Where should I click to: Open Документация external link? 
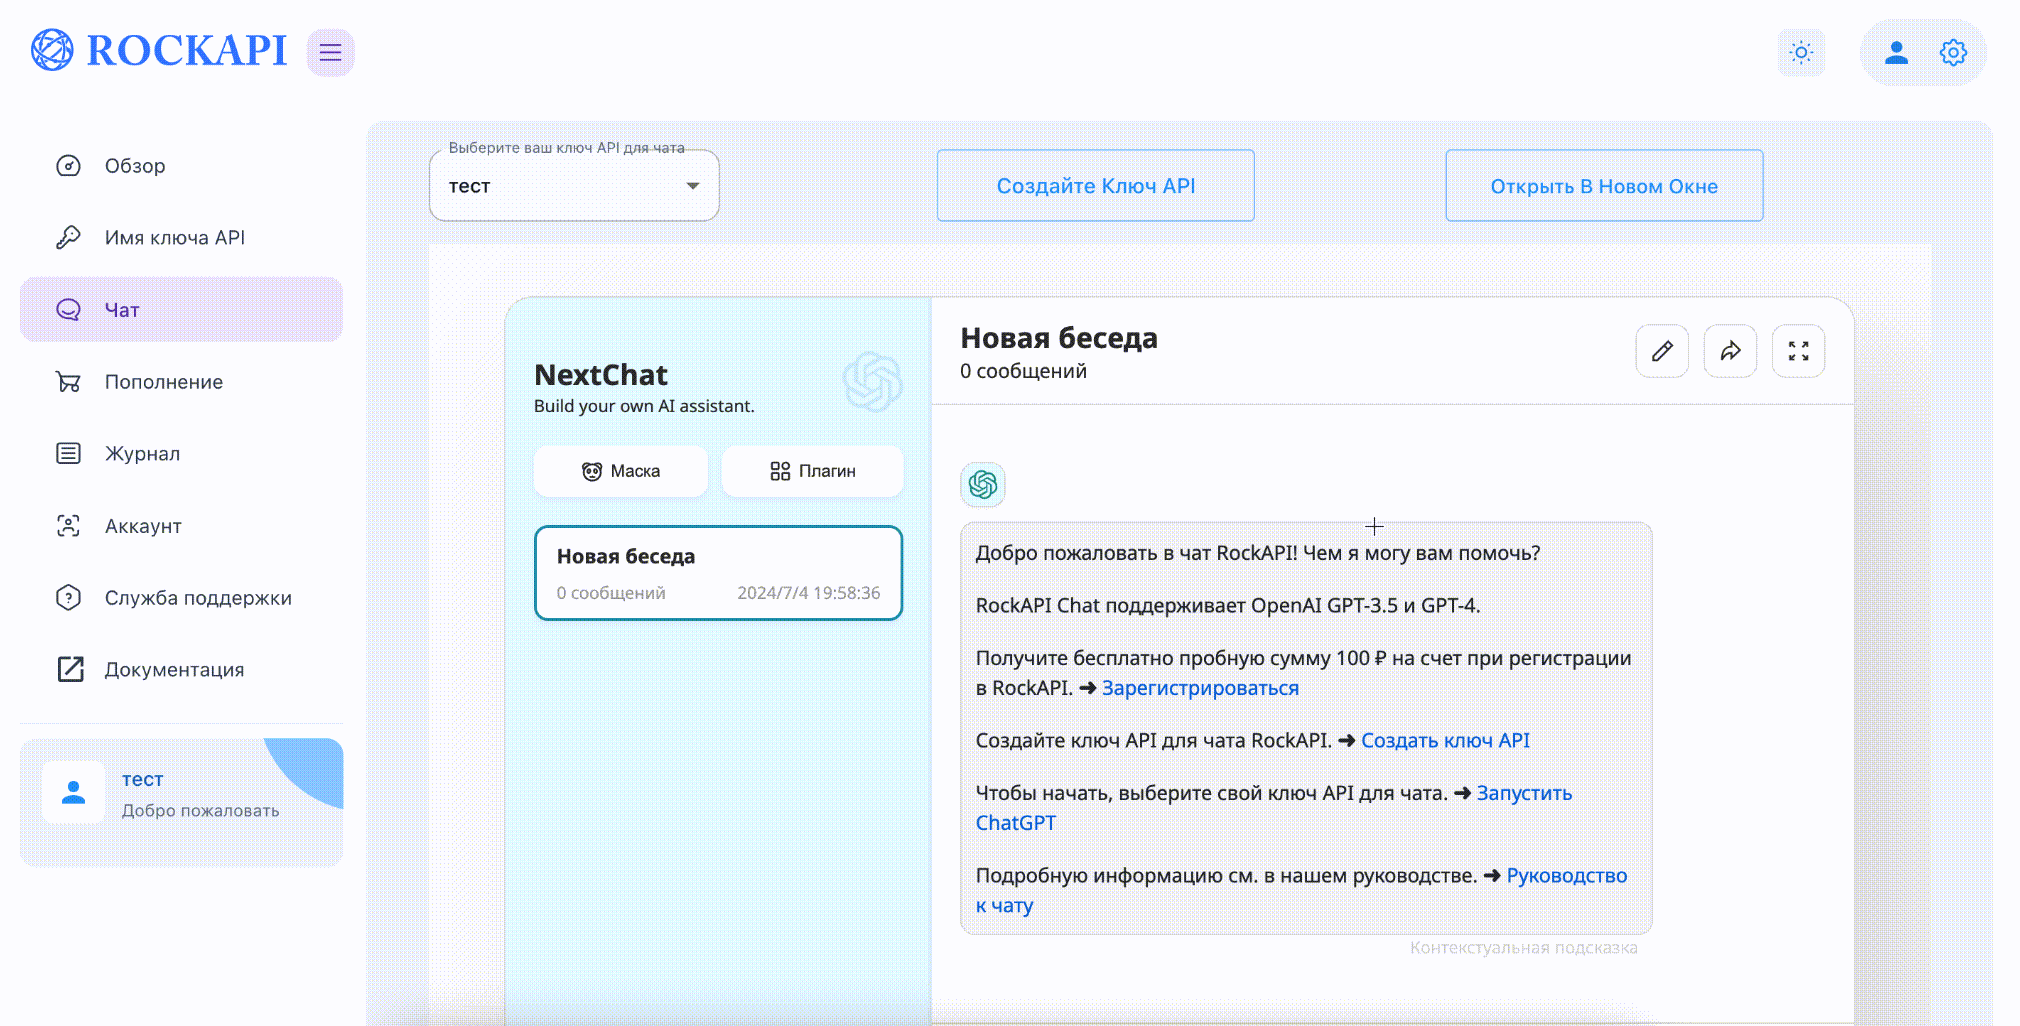click(181, 670)
